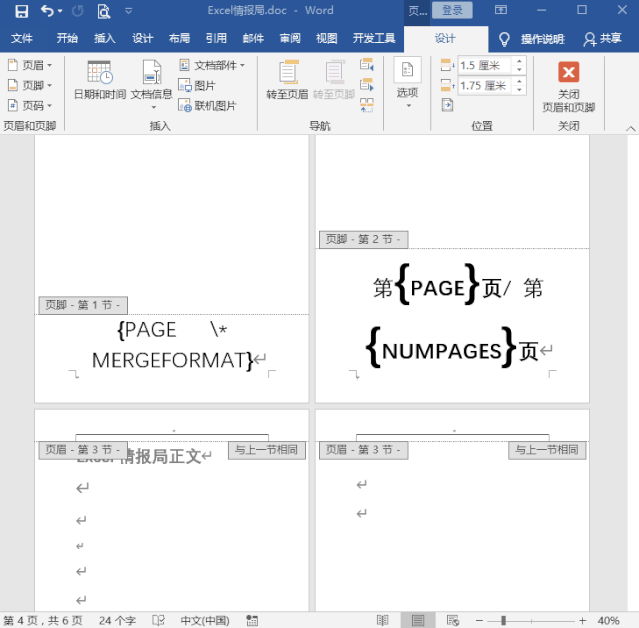Open the 选项 options dropdown
Screen dimensions: 639x628
click(408, 83)
